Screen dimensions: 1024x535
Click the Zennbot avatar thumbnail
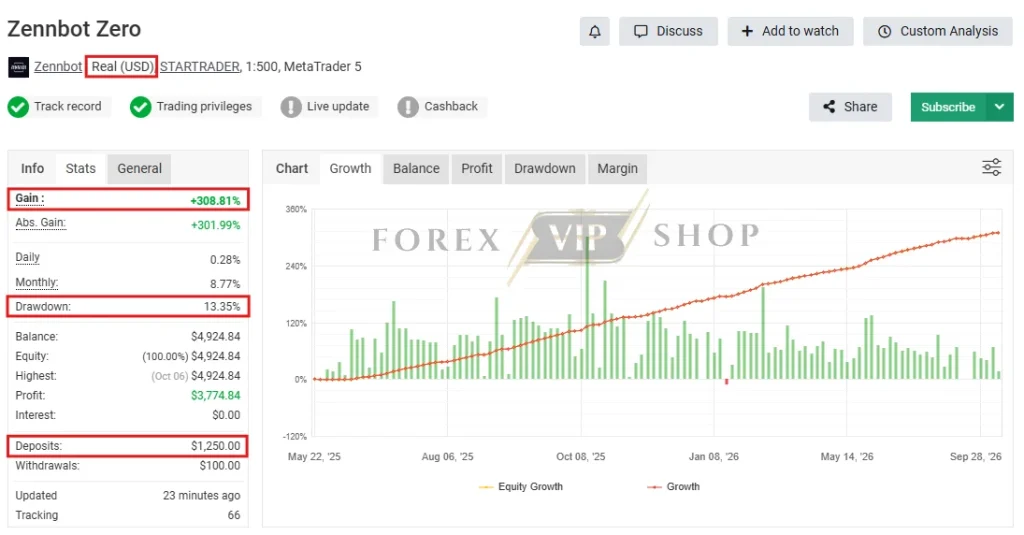pos(18,67)
